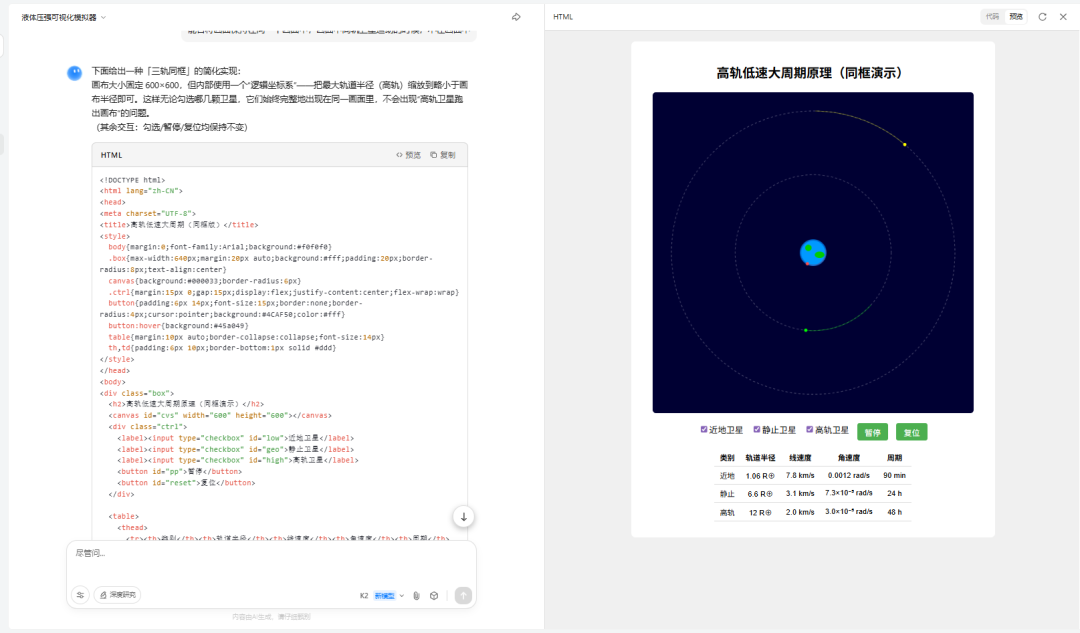Click the 复制 copy code icon
This screenshot has width=1080, height=633.
click(x=442, y=155)
